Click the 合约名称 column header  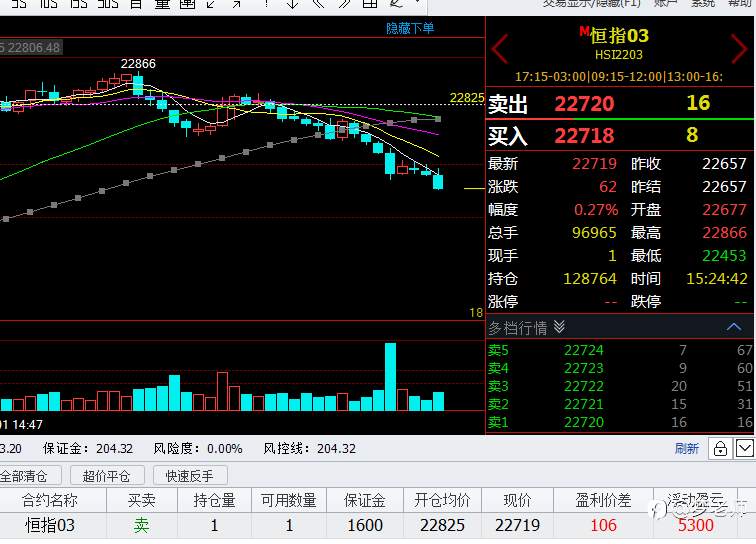(x=50, y=501)
